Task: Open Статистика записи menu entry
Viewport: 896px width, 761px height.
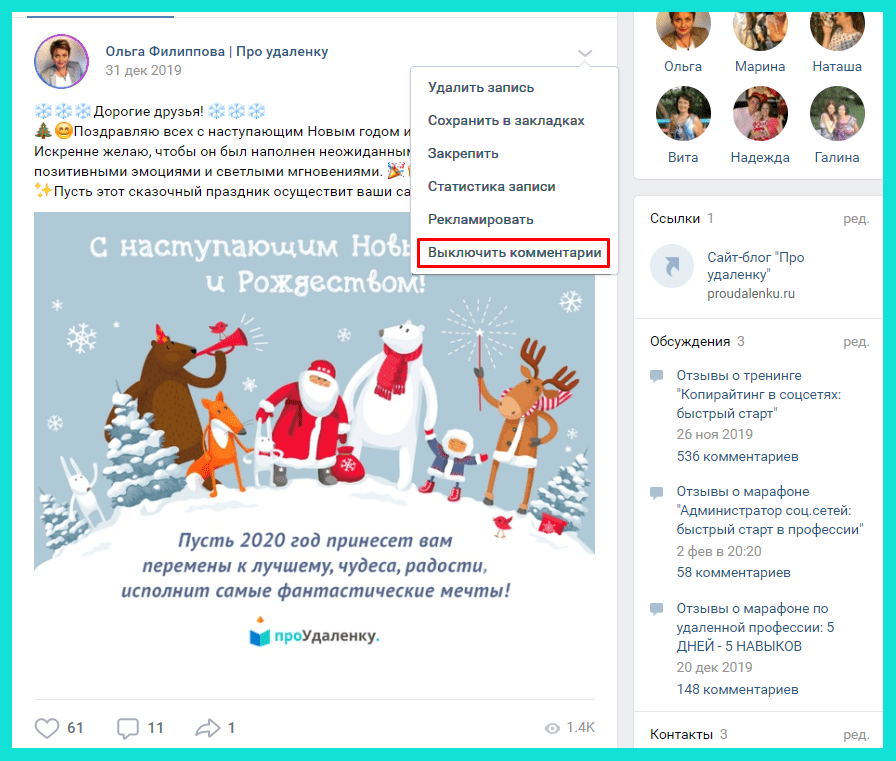Action: point(491,186)
